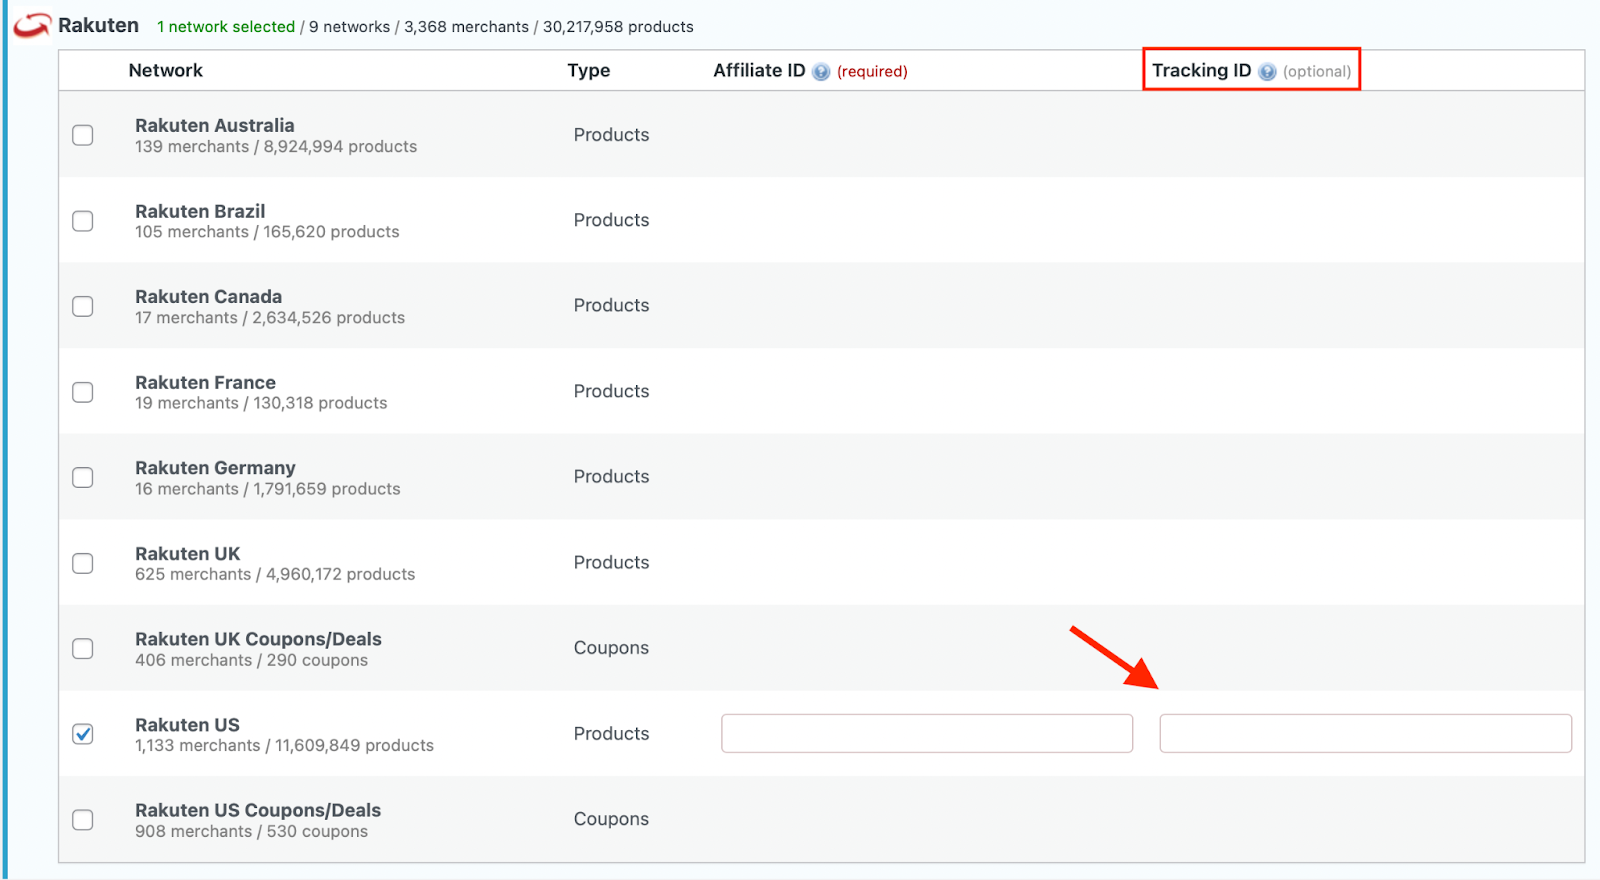Click '625 merchants / 4,960,172 products' text
The width and height of the screenshot is (1600, 880).
click(275, 574)
